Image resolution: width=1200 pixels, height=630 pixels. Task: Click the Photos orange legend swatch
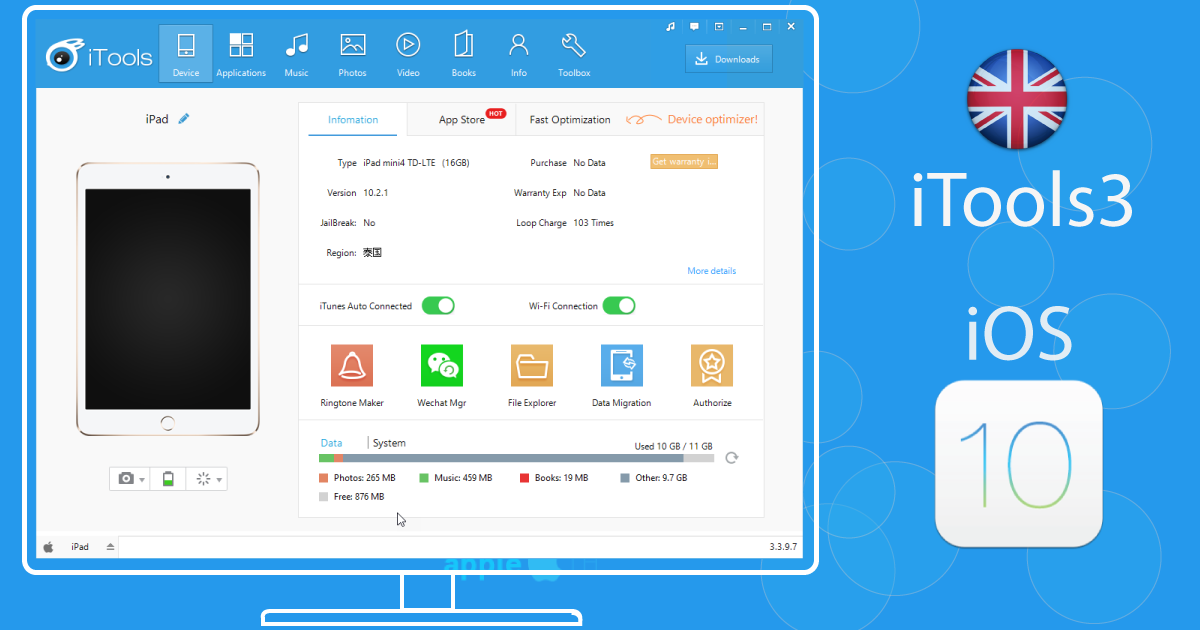[x=324, y=478]
